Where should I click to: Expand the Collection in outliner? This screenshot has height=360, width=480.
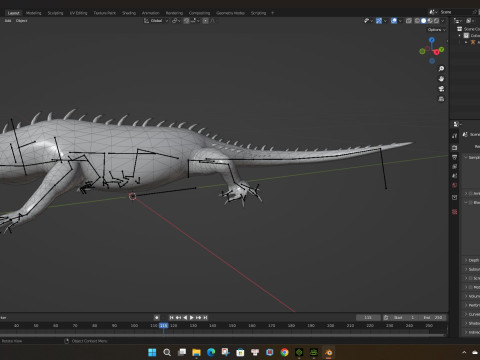(x=460, y=36)
